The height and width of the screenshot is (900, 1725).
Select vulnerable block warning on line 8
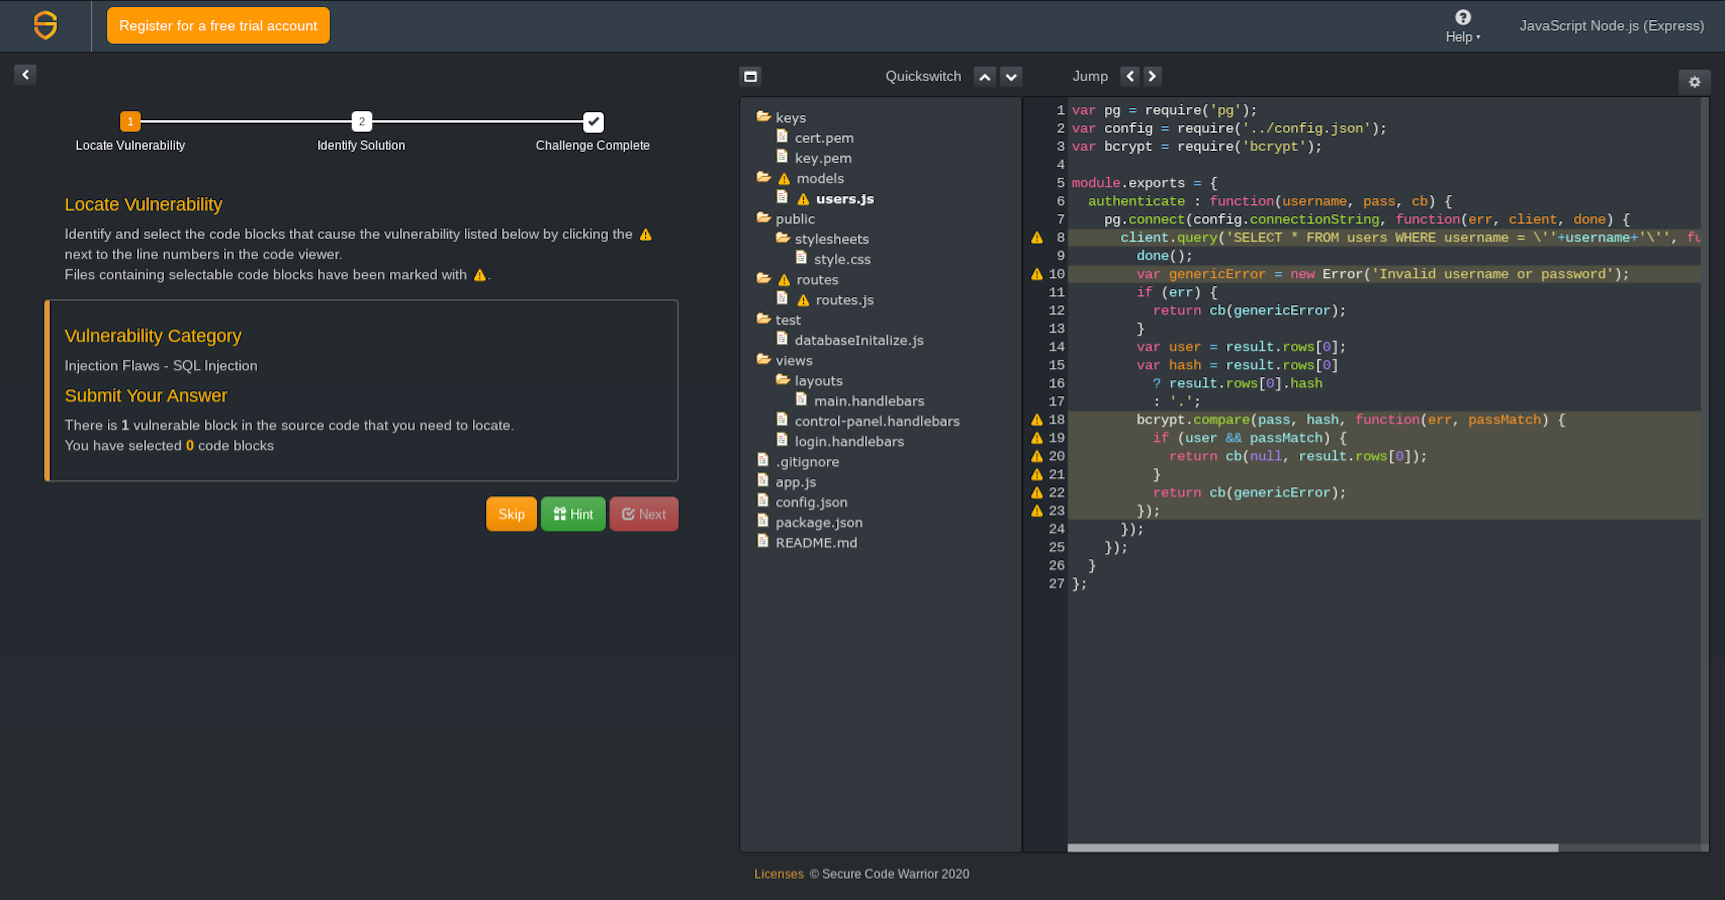pos(1037,238)
